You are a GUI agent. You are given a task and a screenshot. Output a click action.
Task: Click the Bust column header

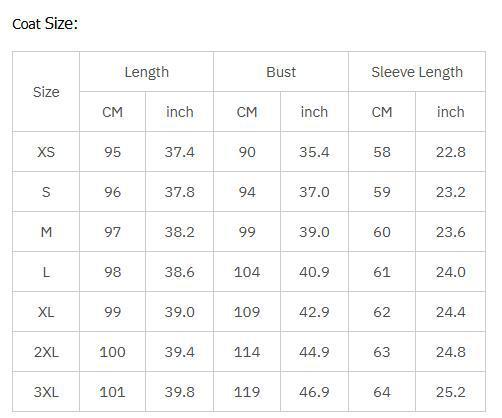[281, 72]
